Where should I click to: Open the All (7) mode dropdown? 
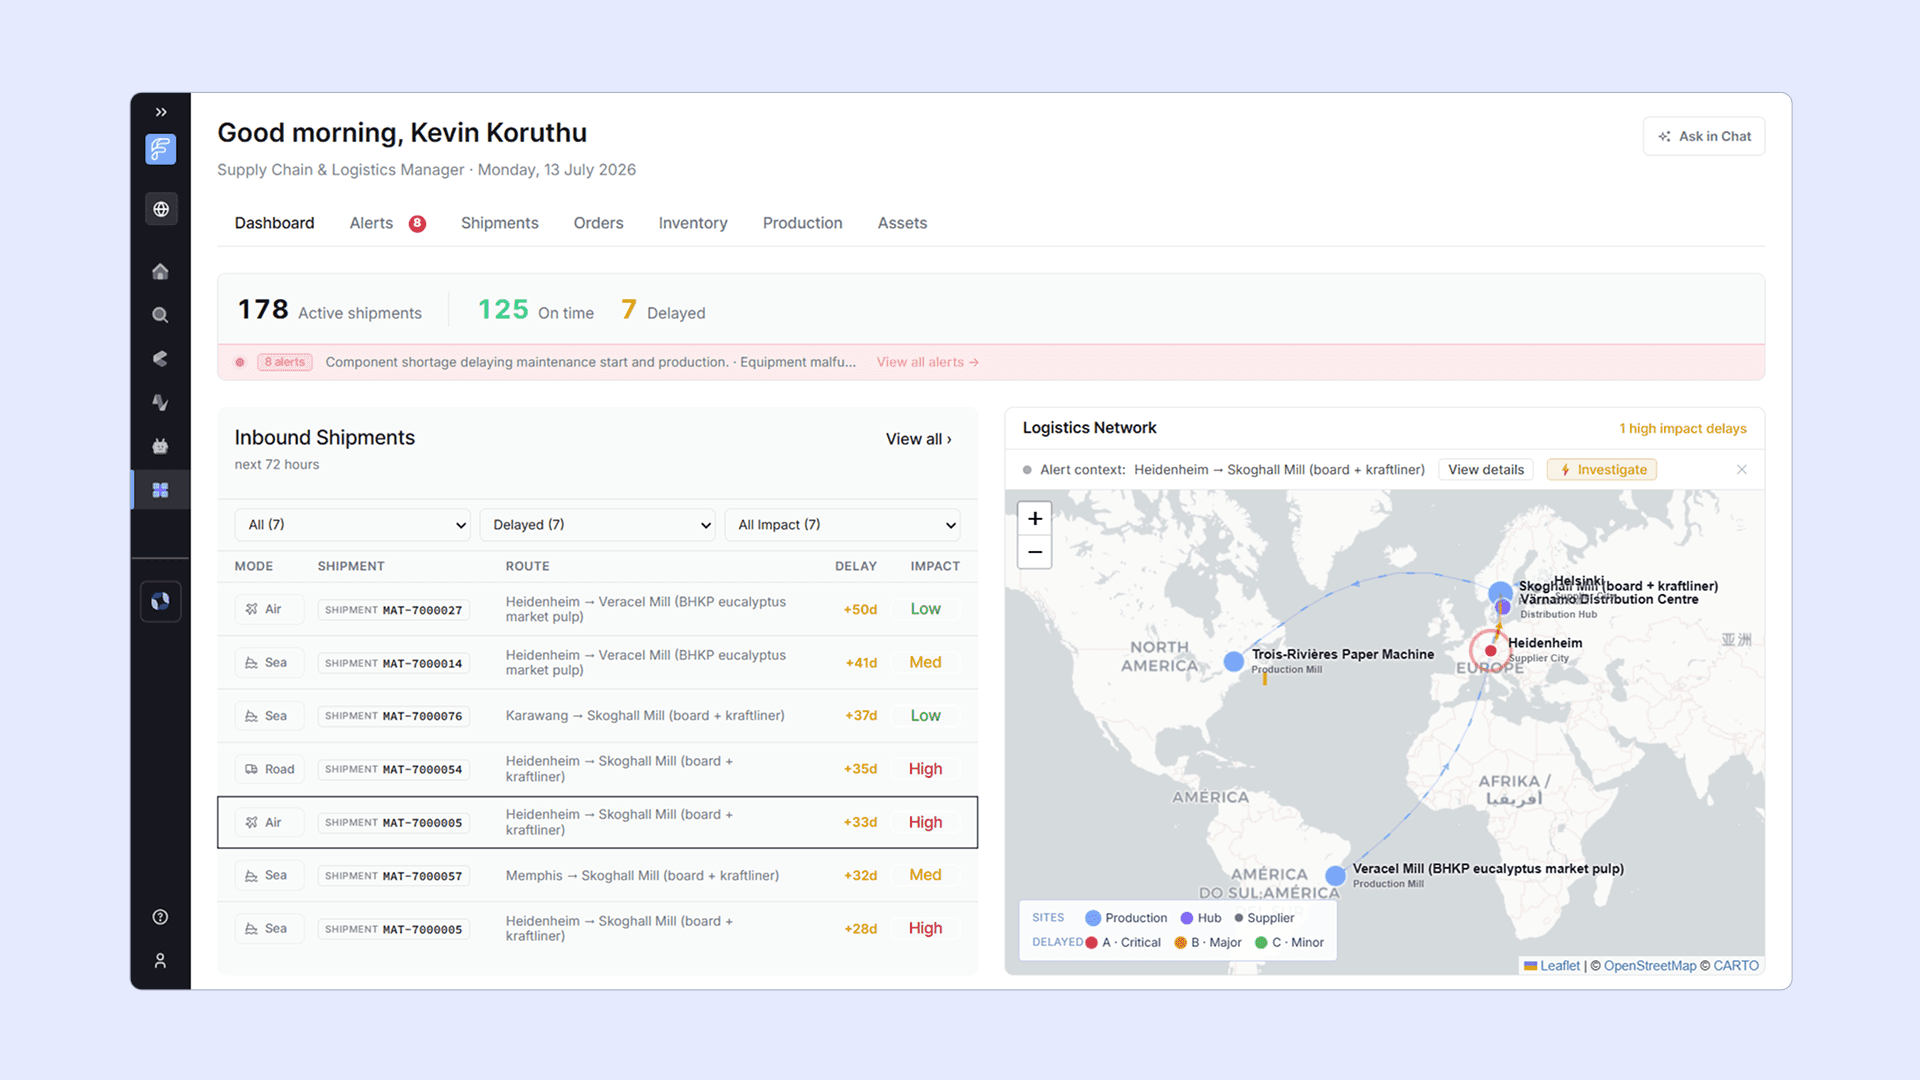click(353, 525)
